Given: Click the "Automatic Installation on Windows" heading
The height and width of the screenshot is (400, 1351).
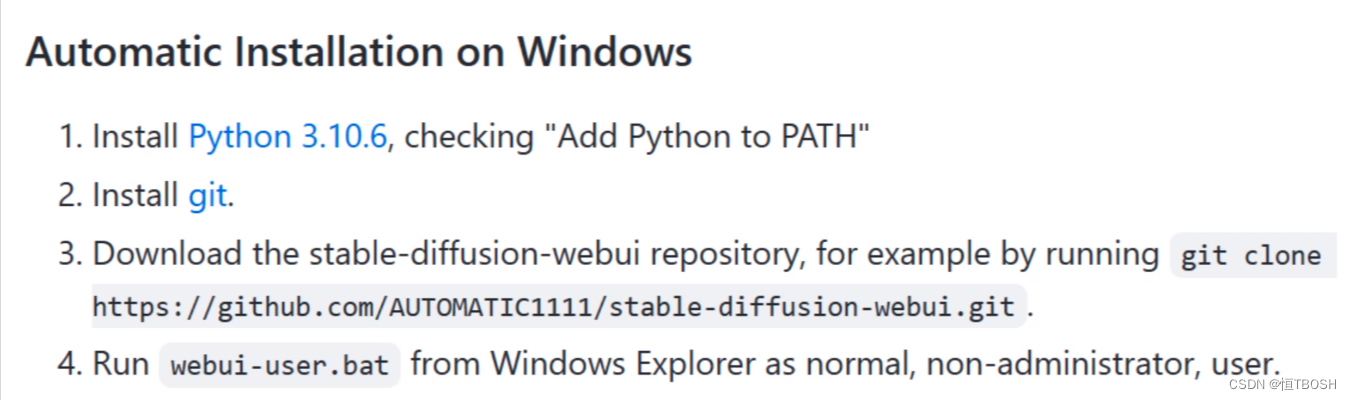Looking at the screenshot, I should pyautogui.click(x=359, y=52).
